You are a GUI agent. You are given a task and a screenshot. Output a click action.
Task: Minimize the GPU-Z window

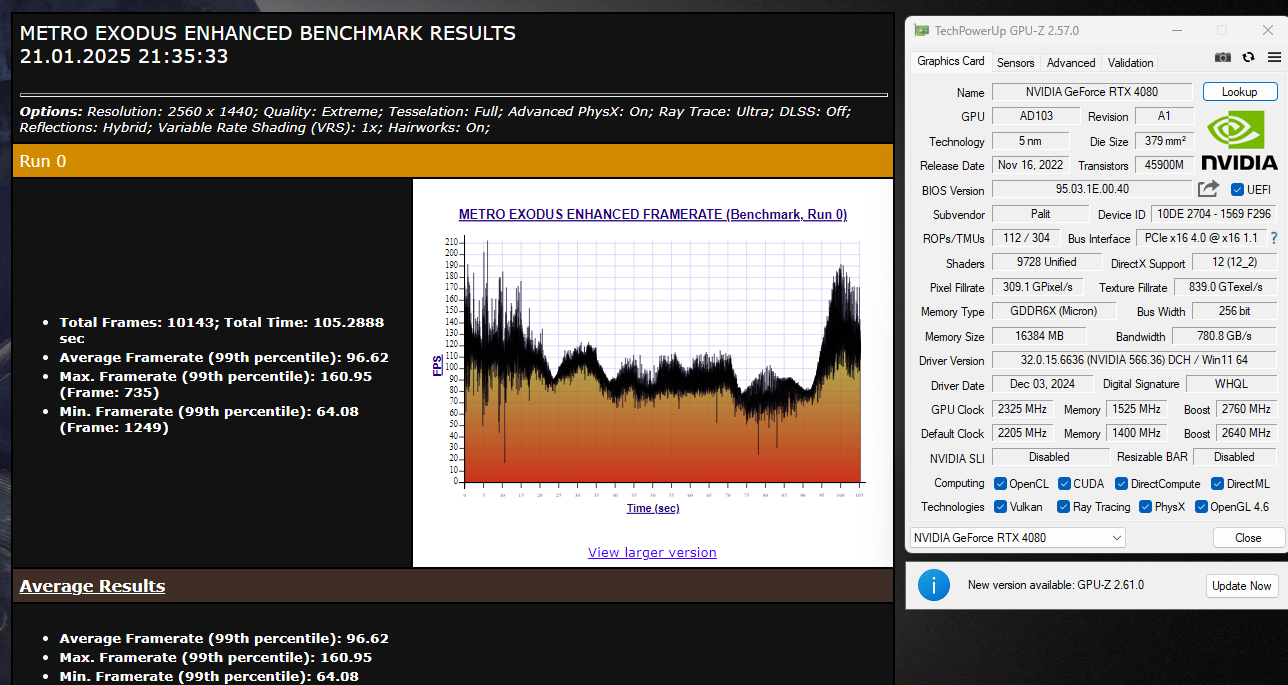click(x=1176, y=31)
